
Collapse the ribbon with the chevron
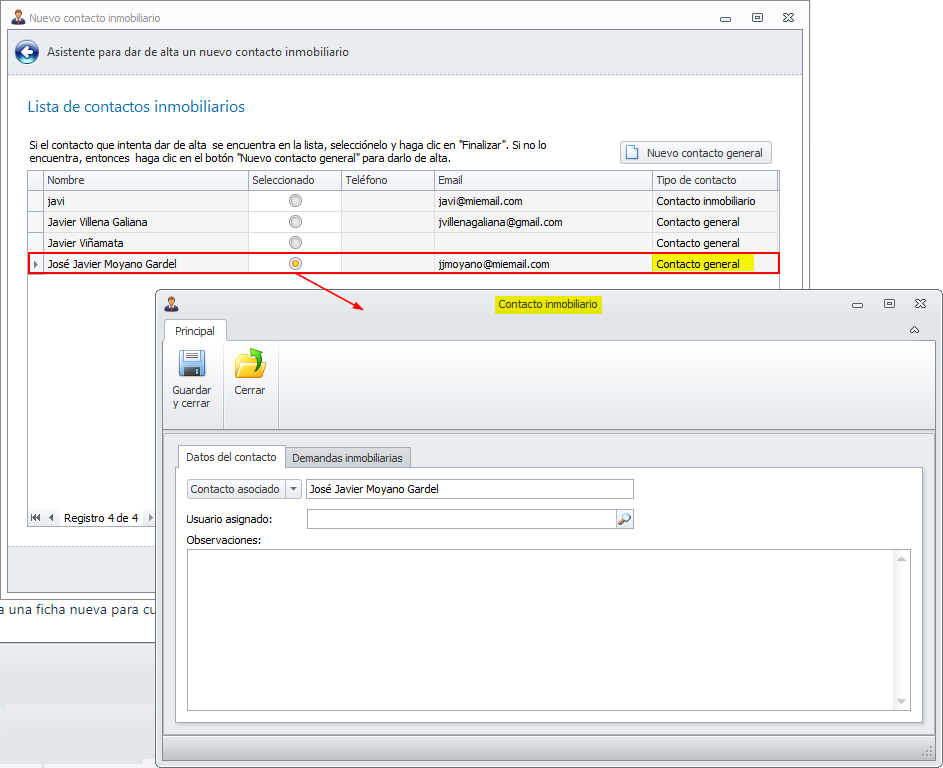pos(914,330)
